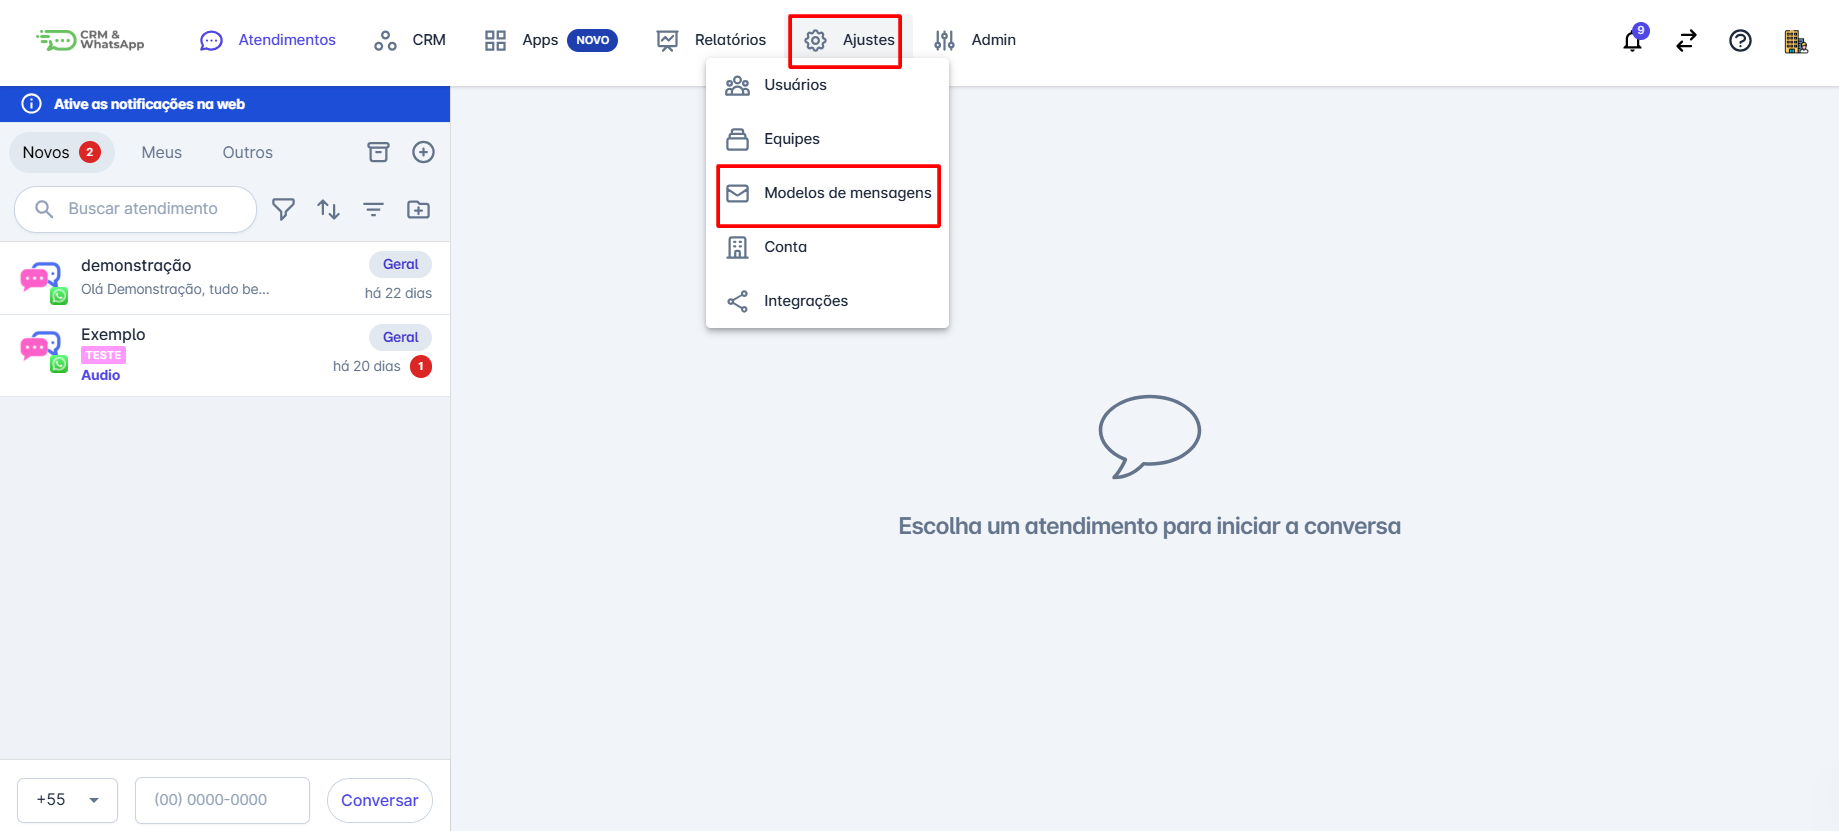This screenshot has width=1839, height=831.
Task: Switch to the Outros tab
Action: pos(247,152)
